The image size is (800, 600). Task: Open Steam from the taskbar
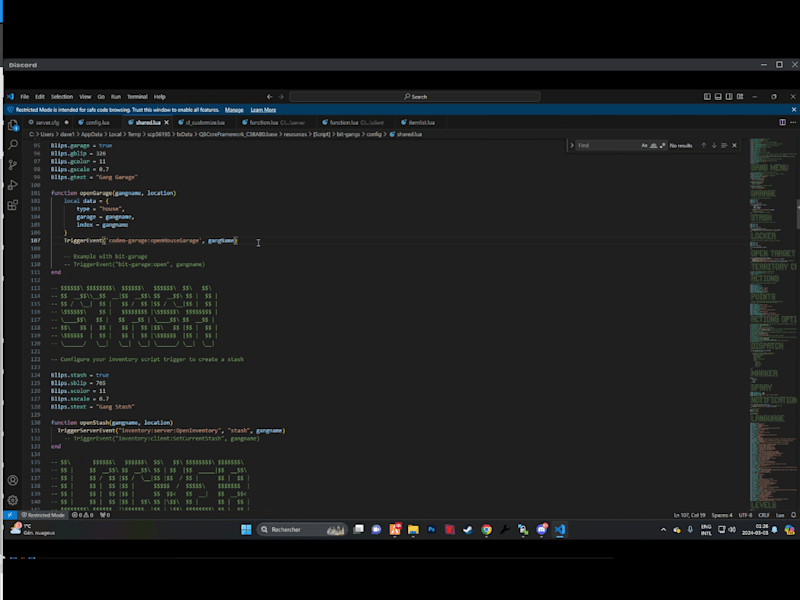(x=467, y=530)
